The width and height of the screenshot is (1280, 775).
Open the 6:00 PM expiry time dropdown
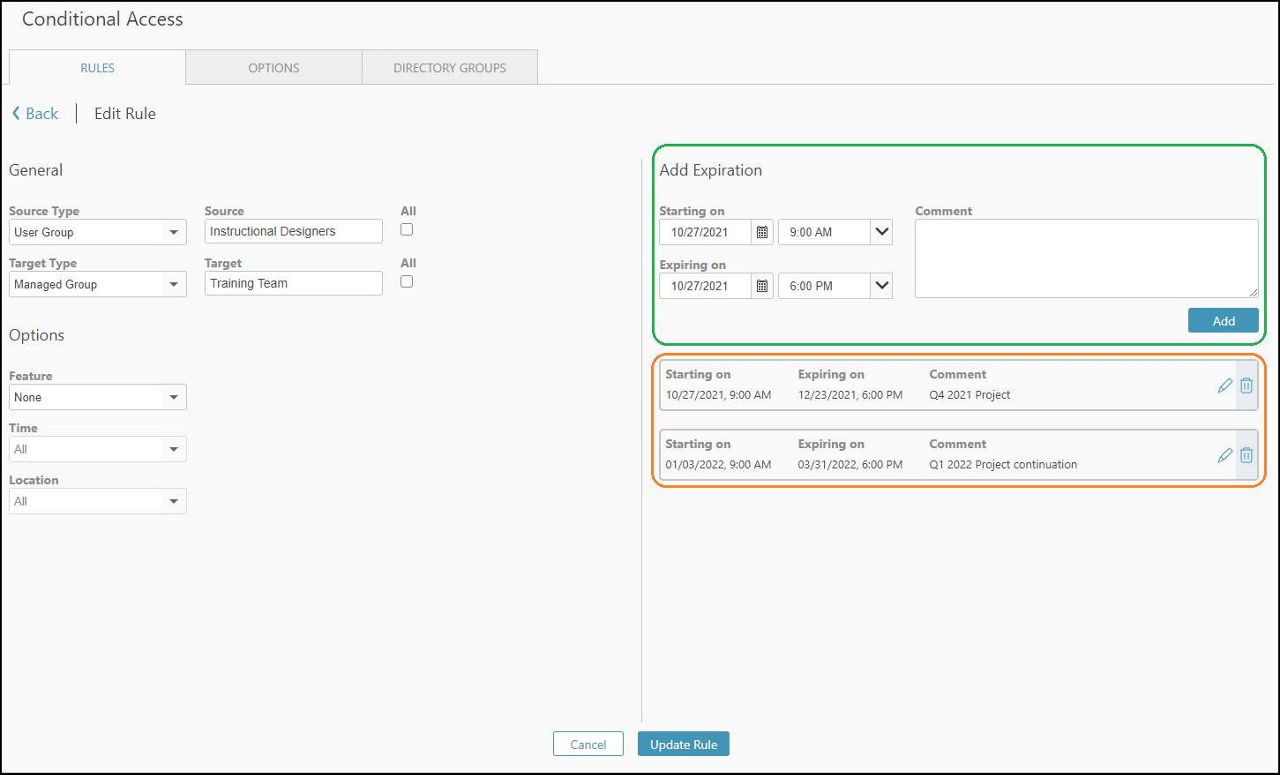881,286
